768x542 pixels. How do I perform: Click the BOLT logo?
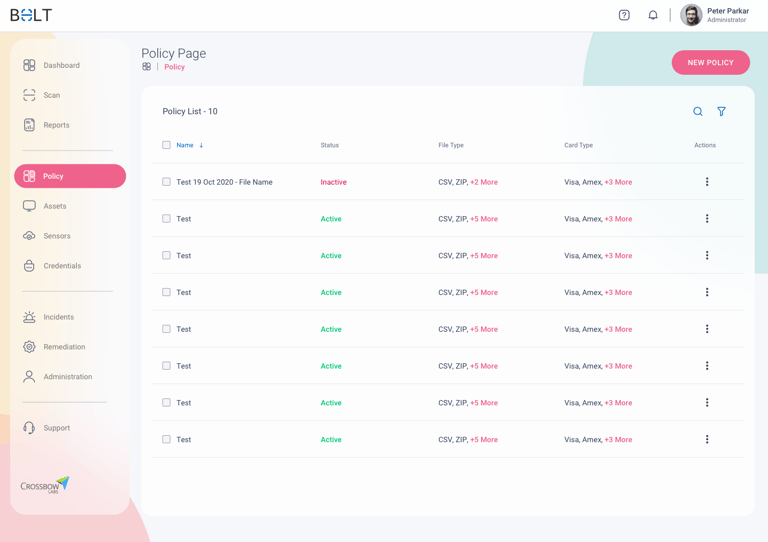coord(31,15)
